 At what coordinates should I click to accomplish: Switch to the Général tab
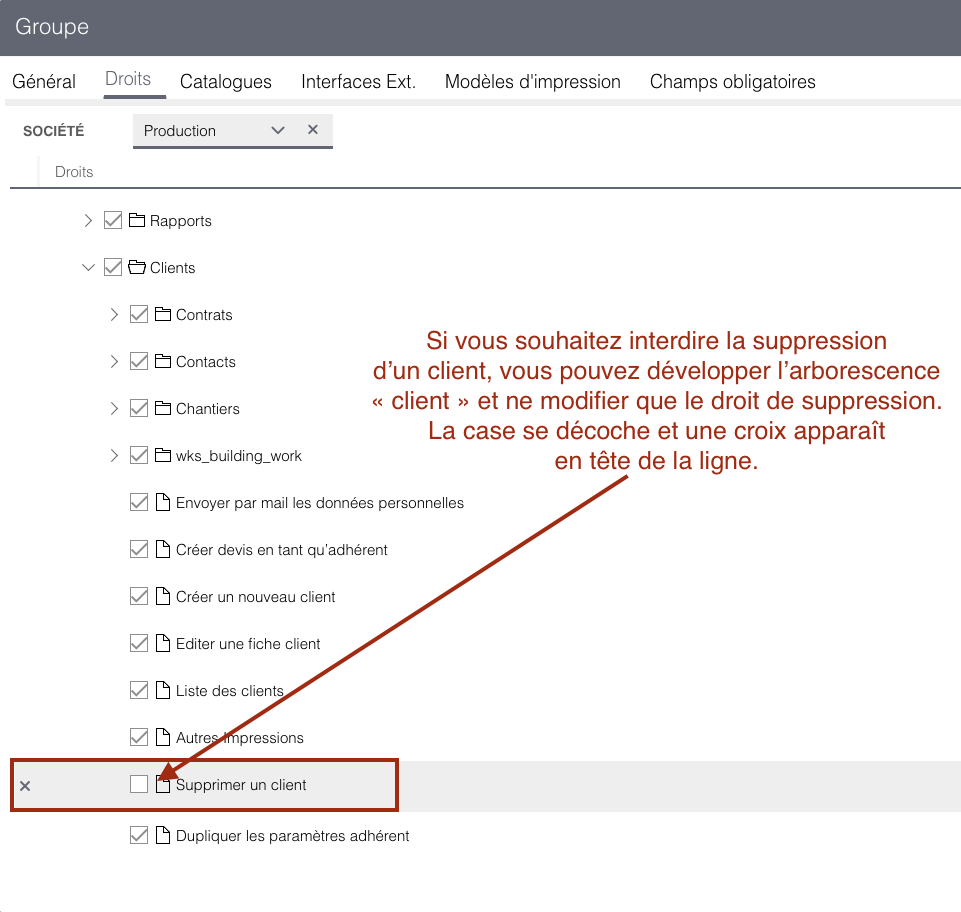pyautogui.click(x=44, y=82)
